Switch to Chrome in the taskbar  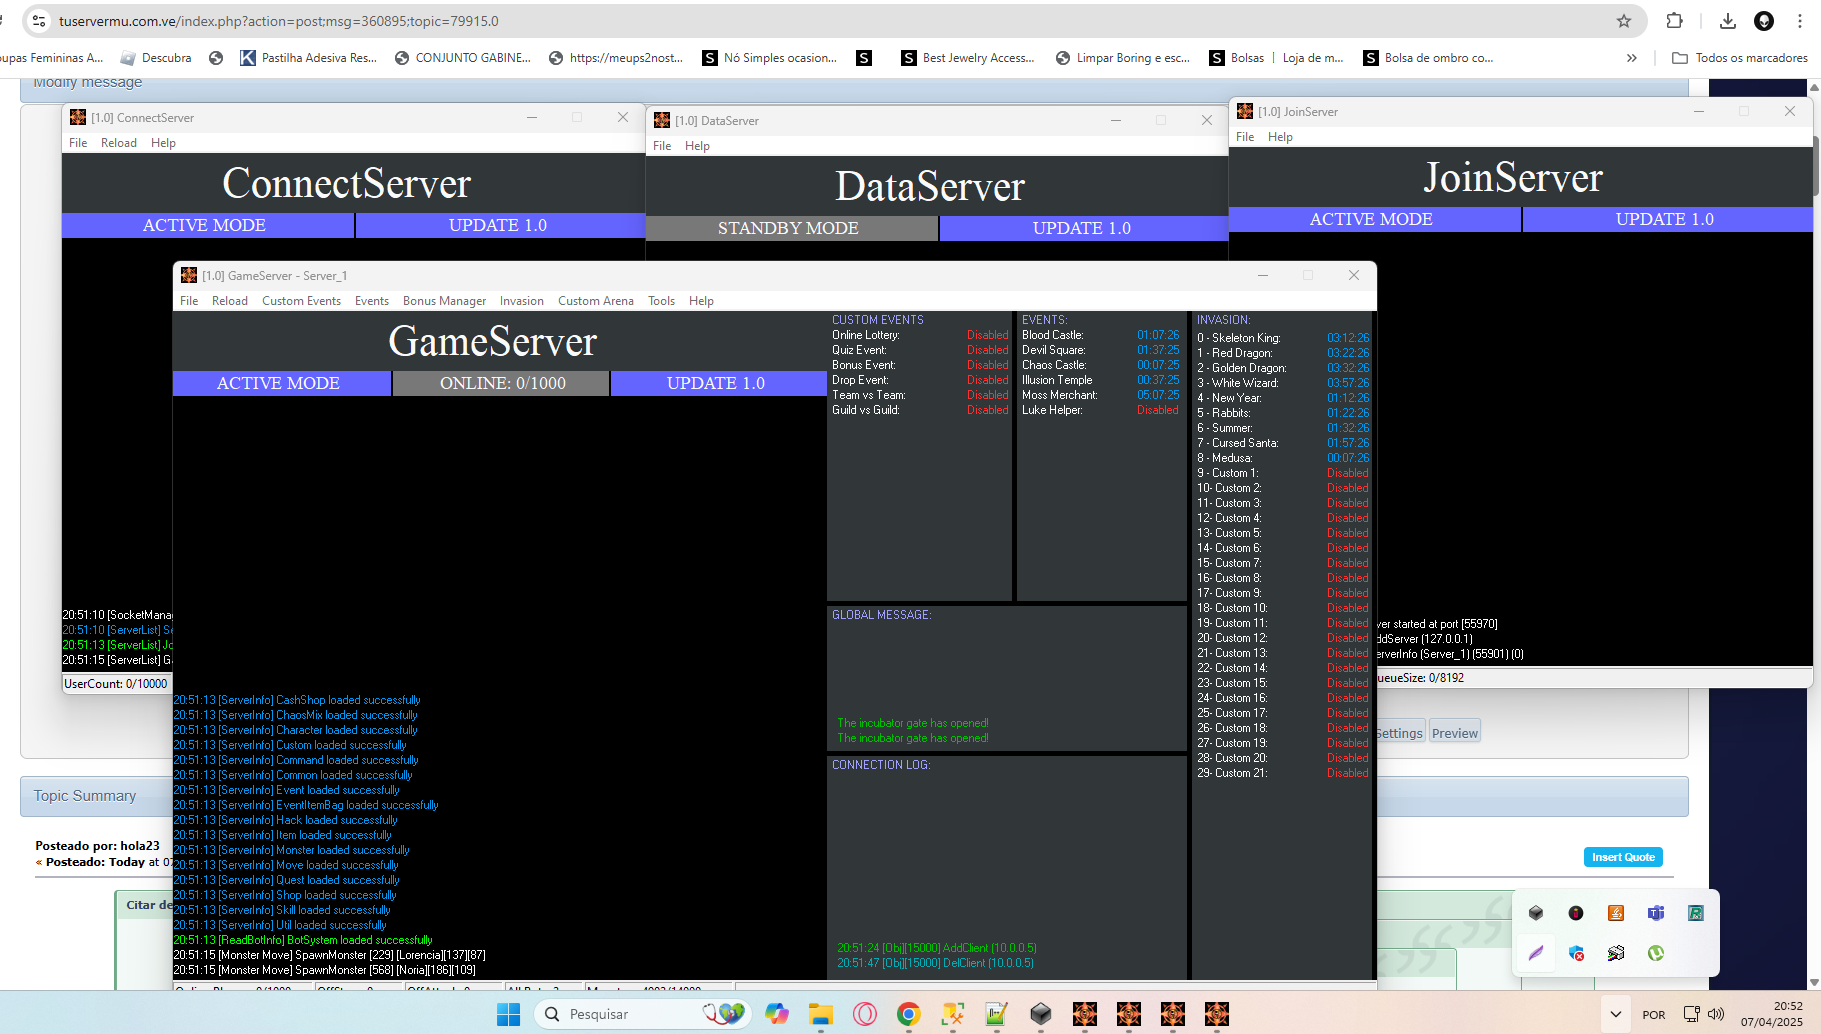(908, 1014)
